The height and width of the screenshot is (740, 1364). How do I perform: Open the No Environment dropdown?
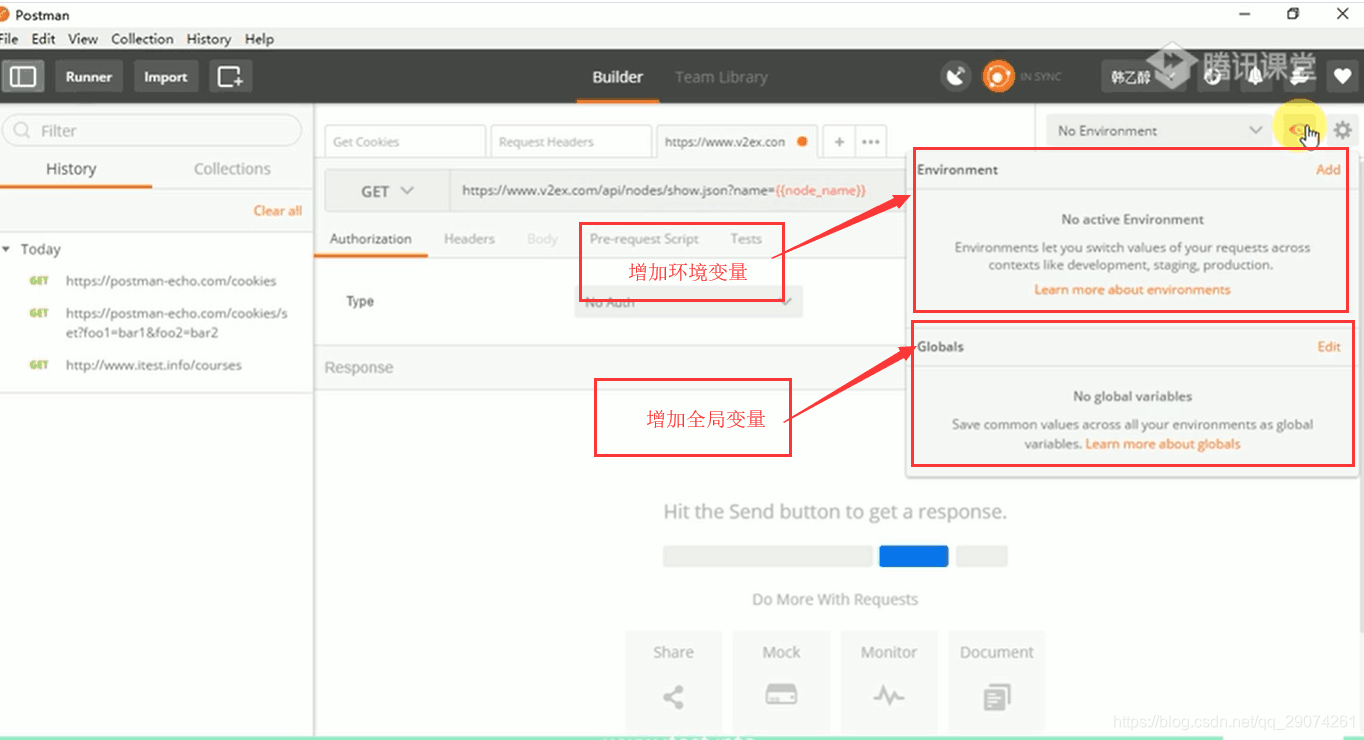[x=1160, y=130]
